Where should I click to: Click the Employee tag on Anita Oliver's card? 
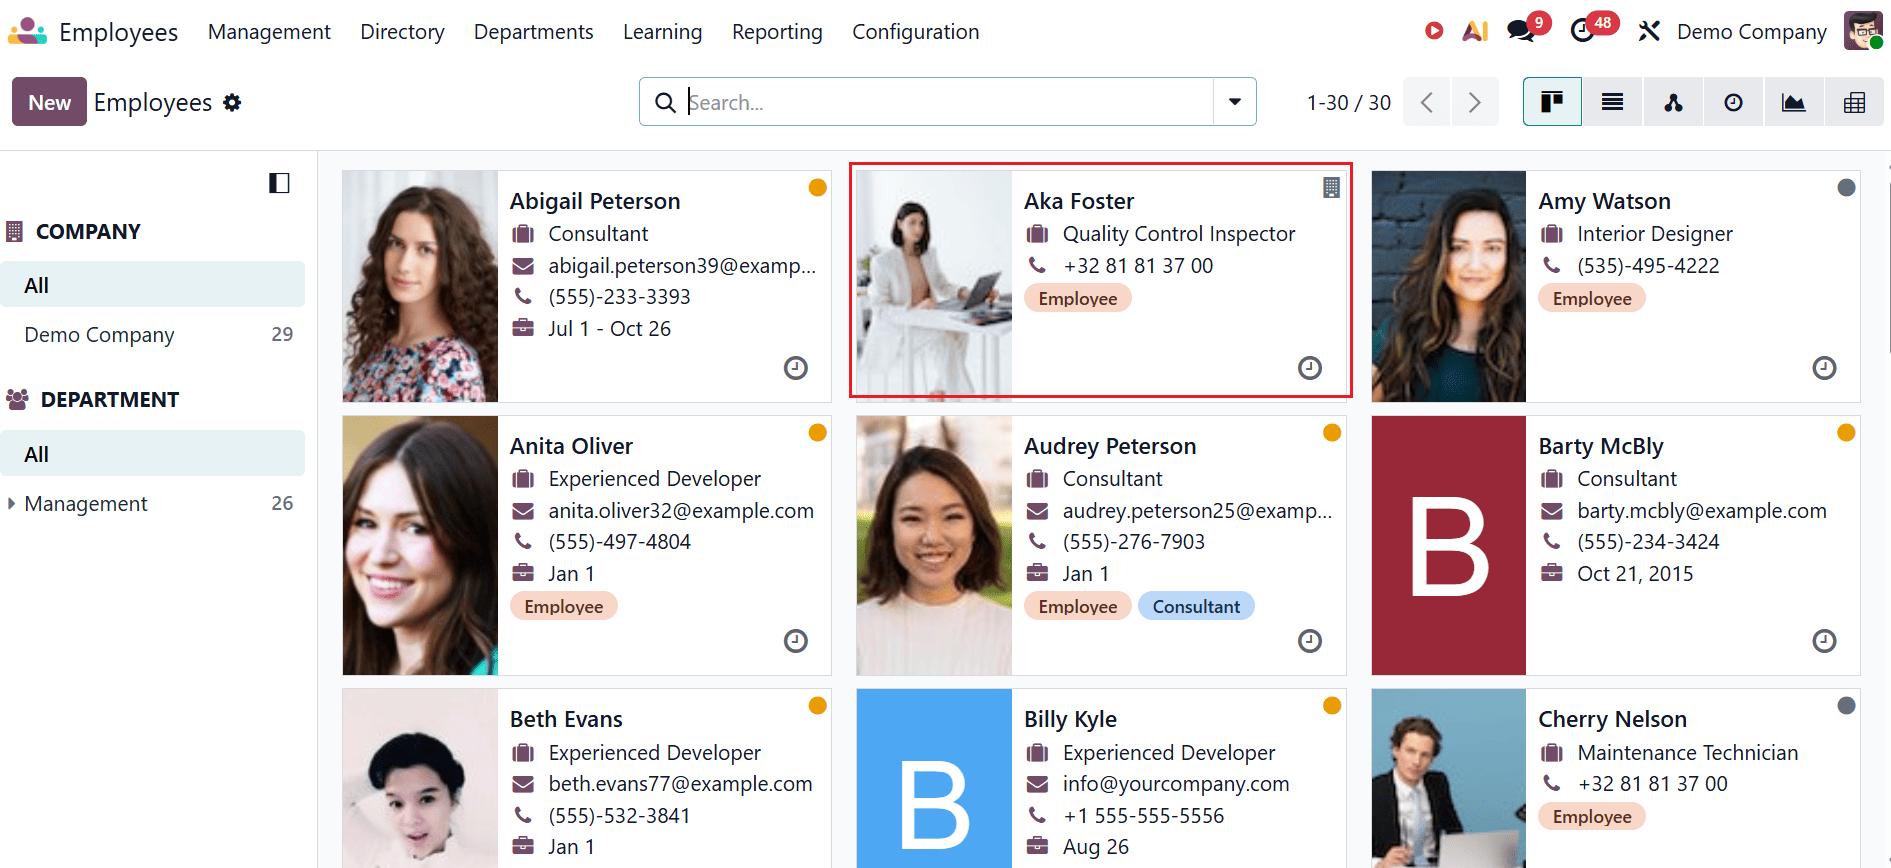coord(564,606)
